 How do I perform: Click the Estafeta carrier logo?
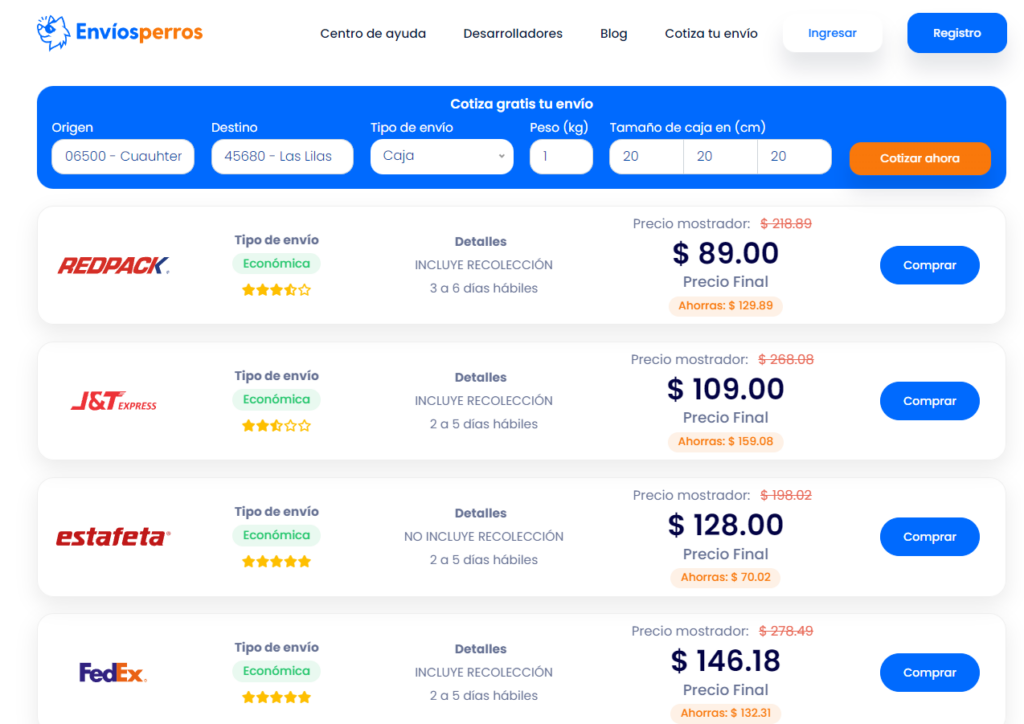point(113,537)
